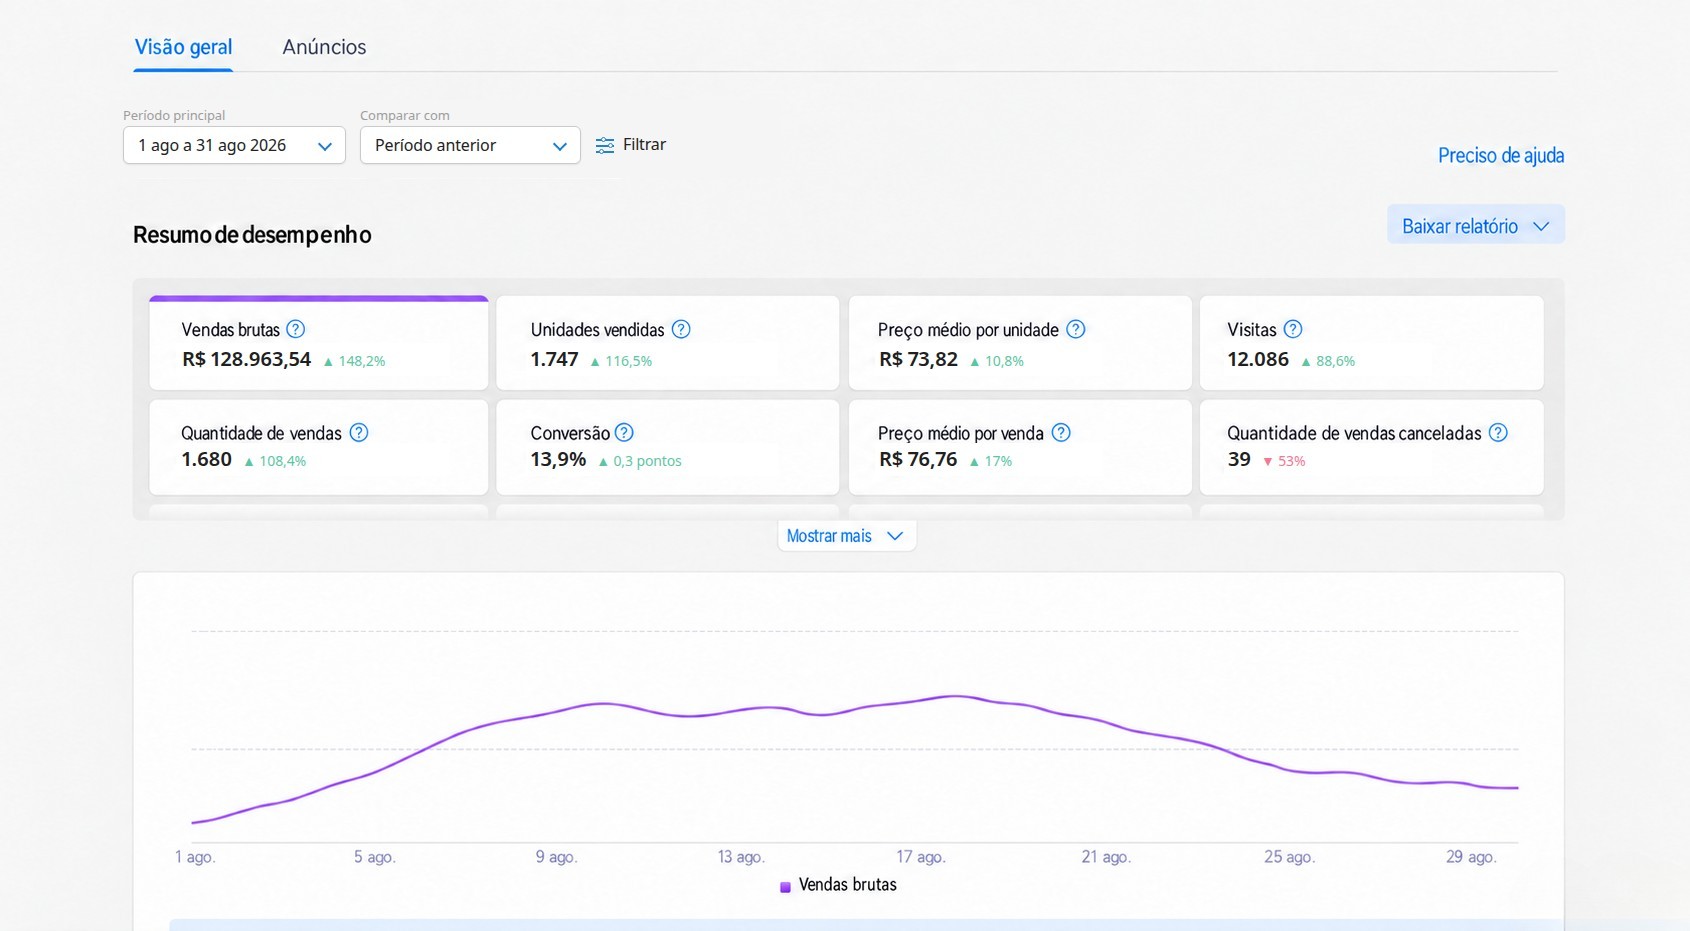Switch to Anúncios tab

[x=324, y=47]
